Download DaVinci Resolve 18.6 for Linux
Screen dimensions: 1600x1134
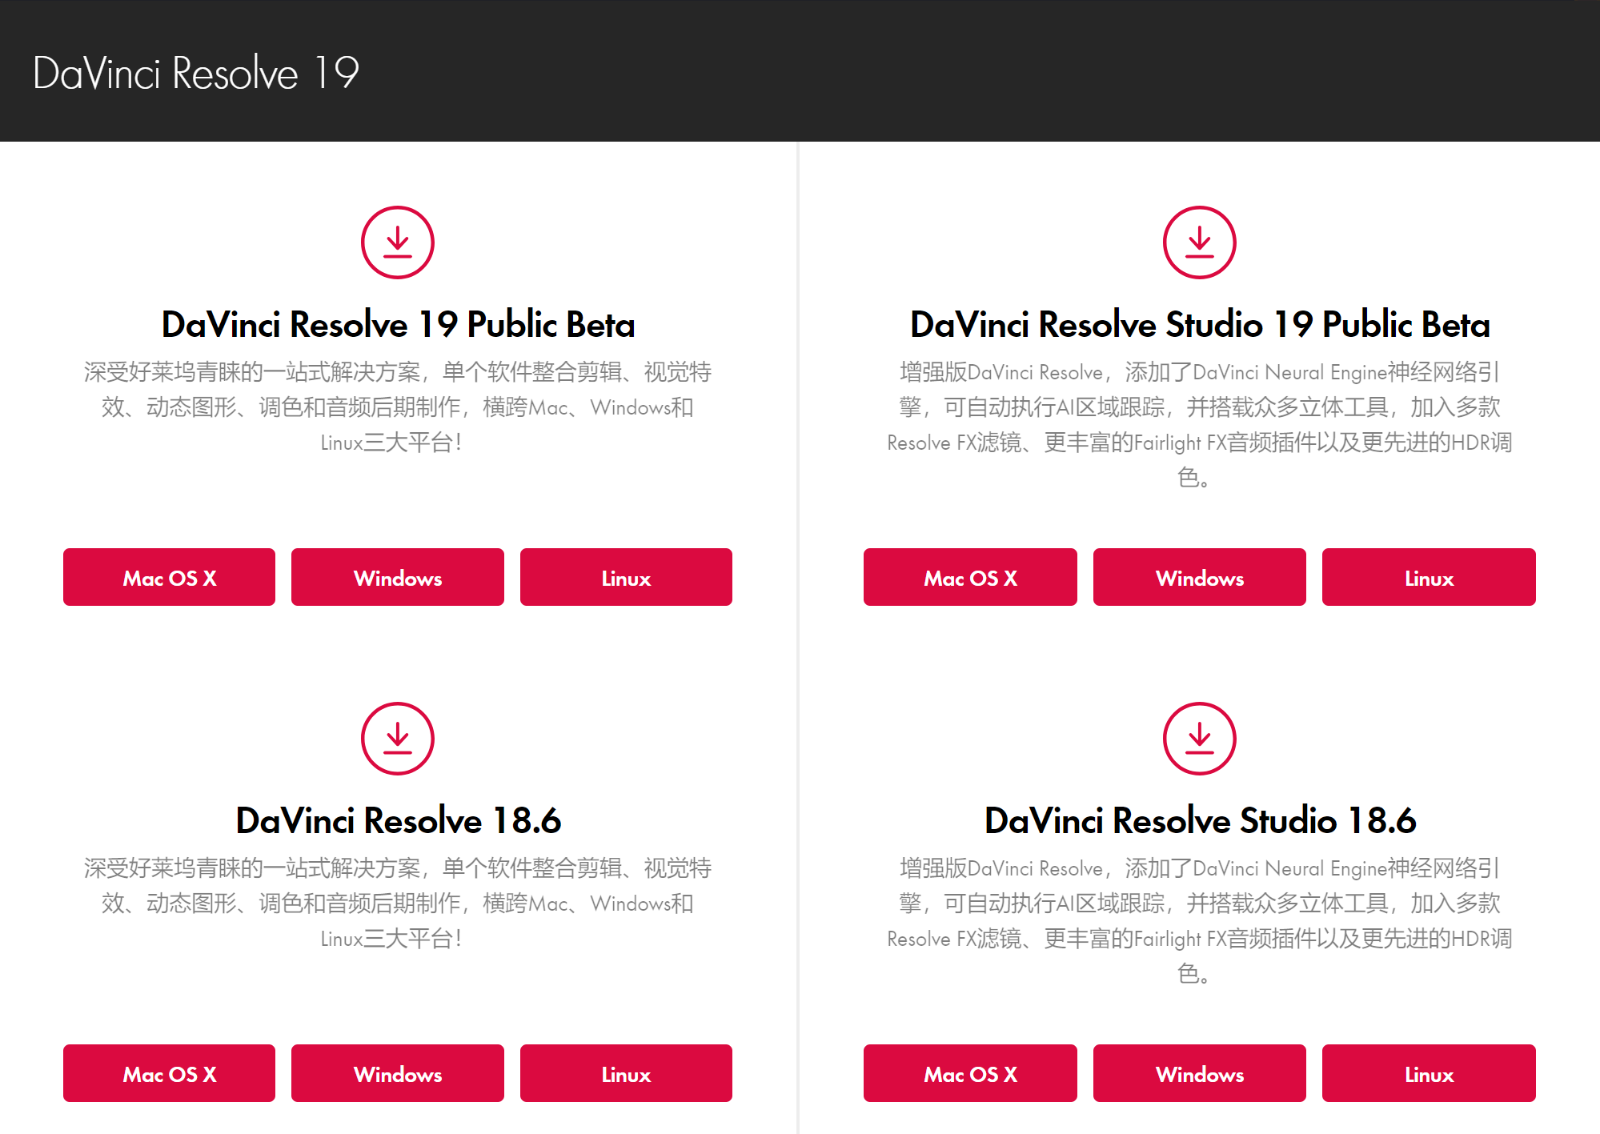pos(626,1073)
